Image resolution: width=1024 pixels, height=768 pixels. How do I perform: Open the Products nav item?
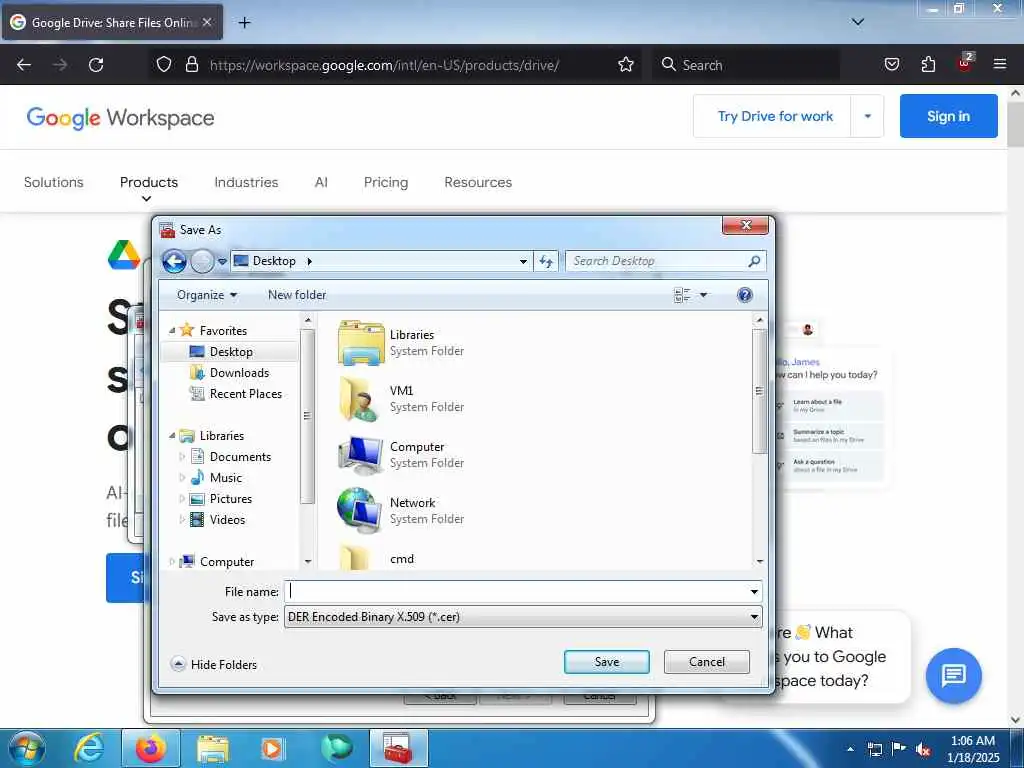click(x=149, y=182)
